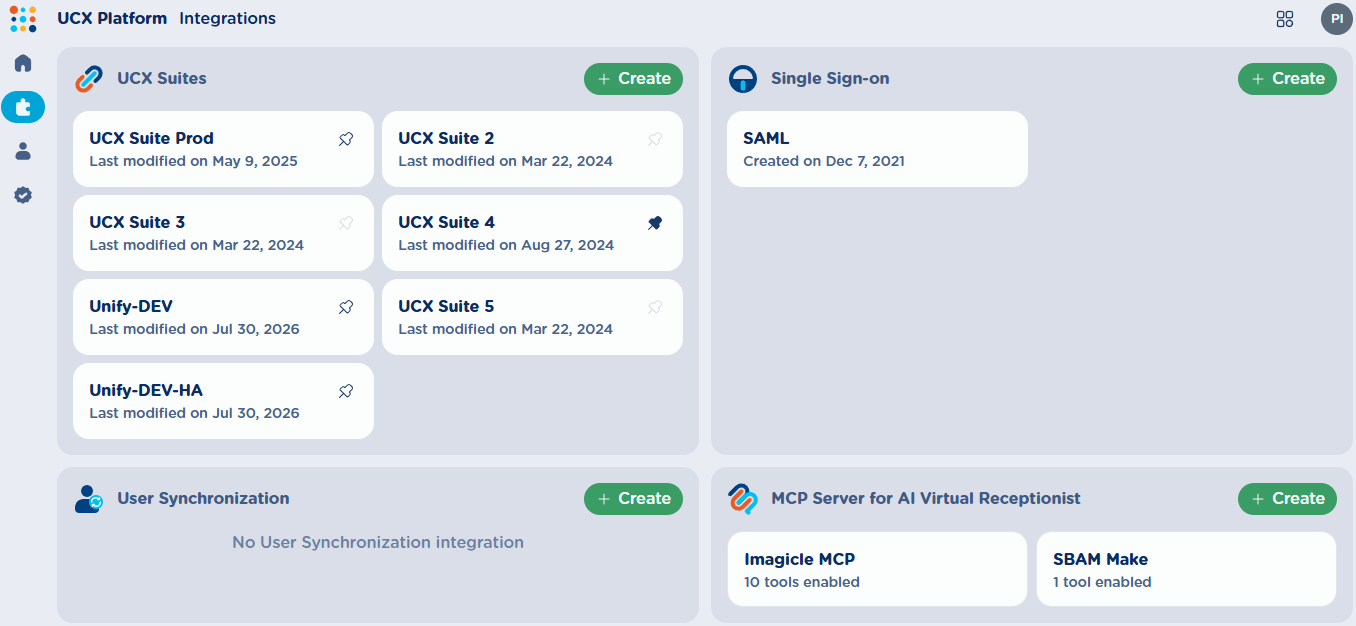Click the UCX Suites chain-link icon
This screenshot has width=1356, height=626.
(x=89, y=79)
